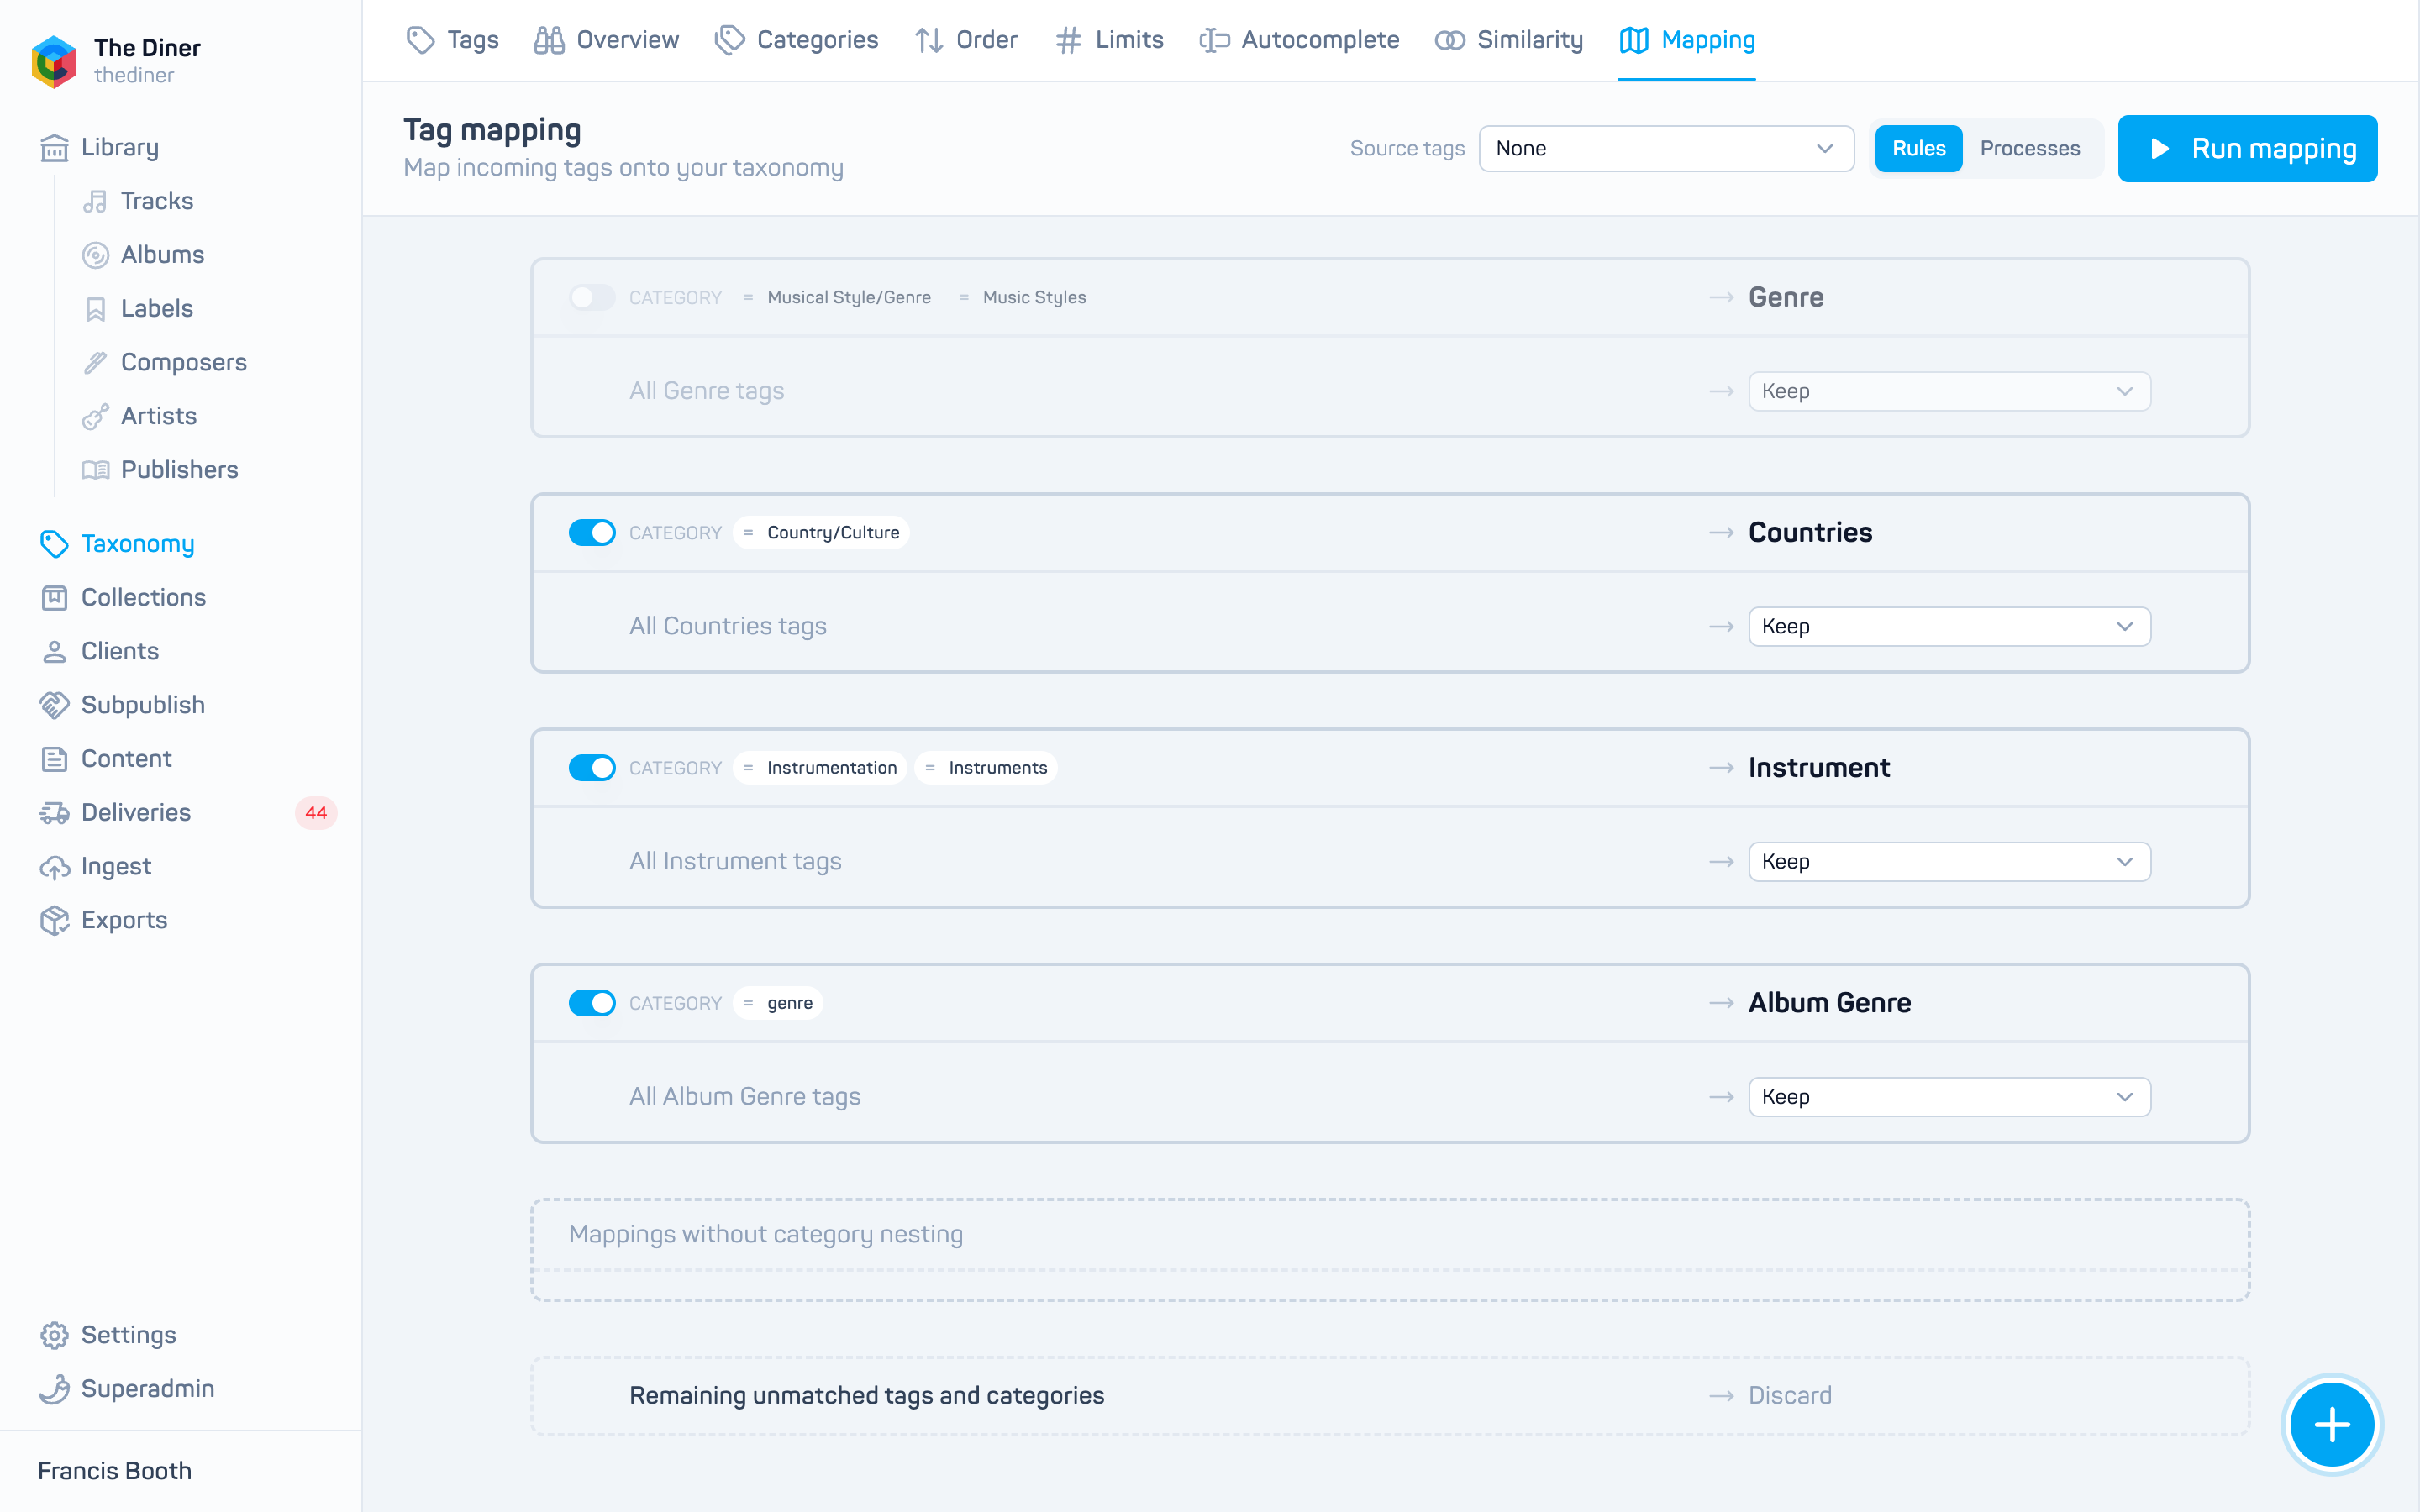Screen dimensions: 2420x1512
Task: Click The Diner workspace logo
Action: point(54,61)
